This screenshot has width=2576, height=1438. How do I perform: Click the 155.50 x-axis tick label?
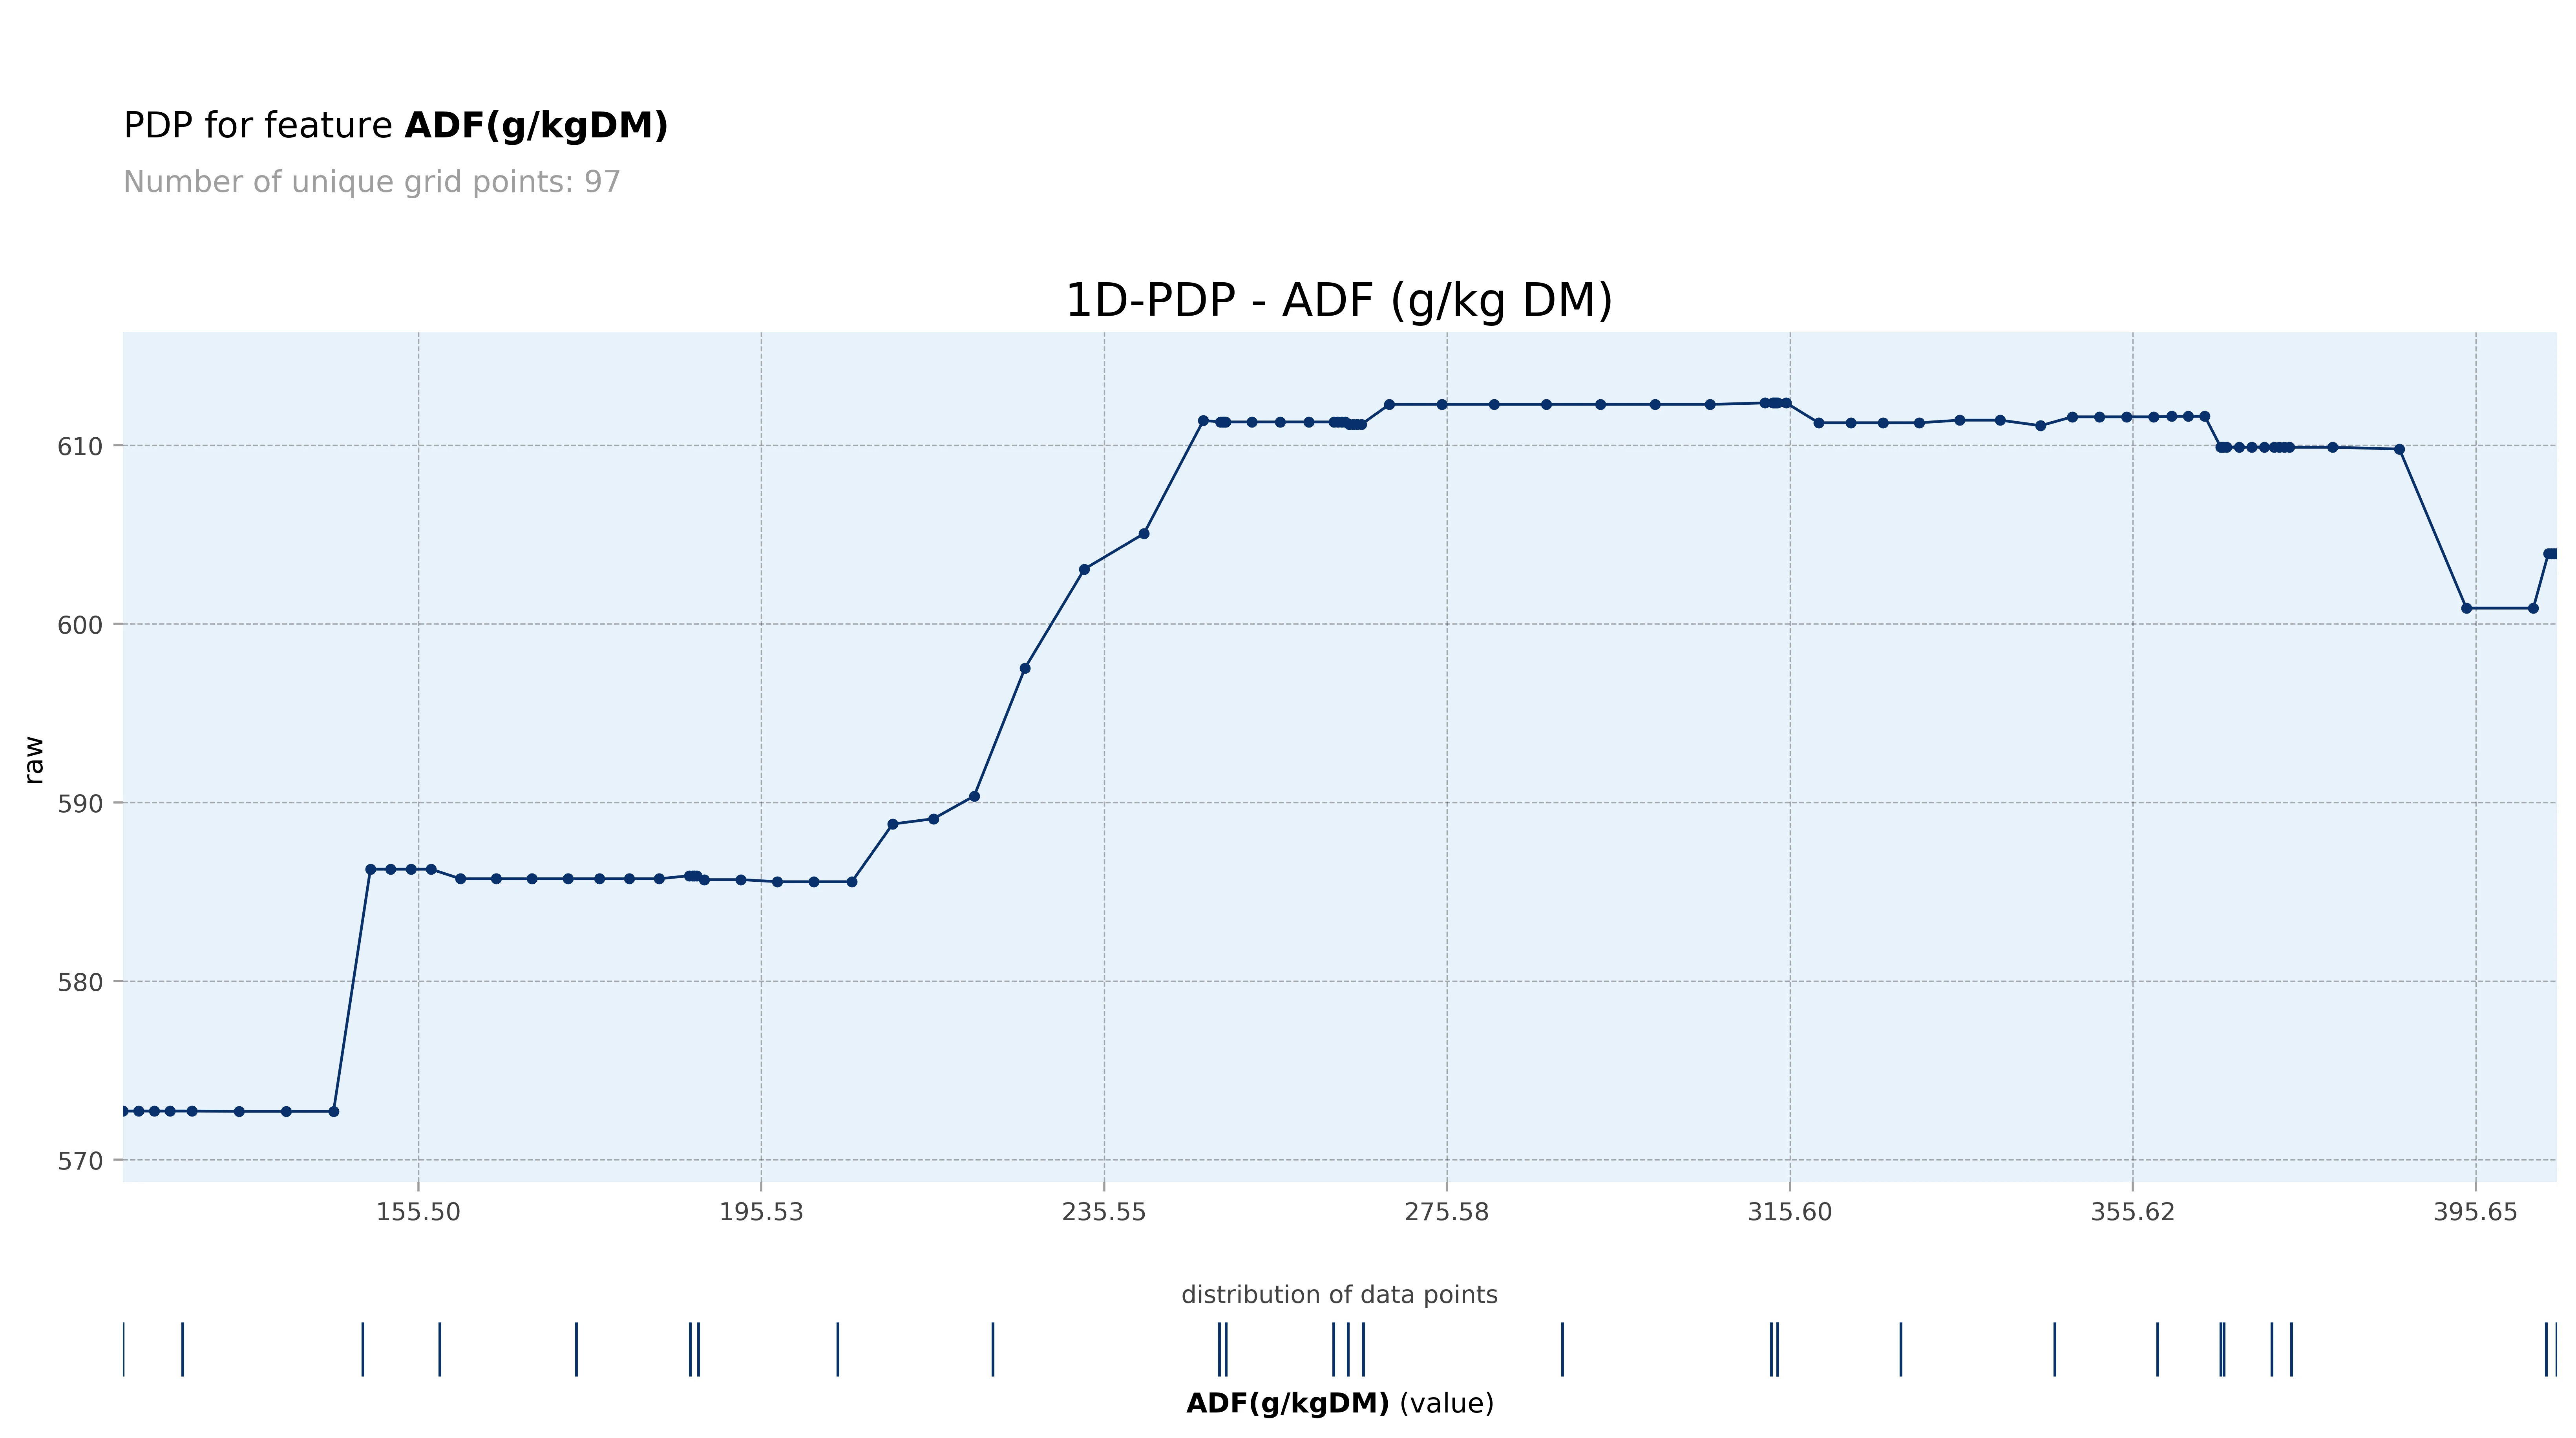[x=418, y=1212]
